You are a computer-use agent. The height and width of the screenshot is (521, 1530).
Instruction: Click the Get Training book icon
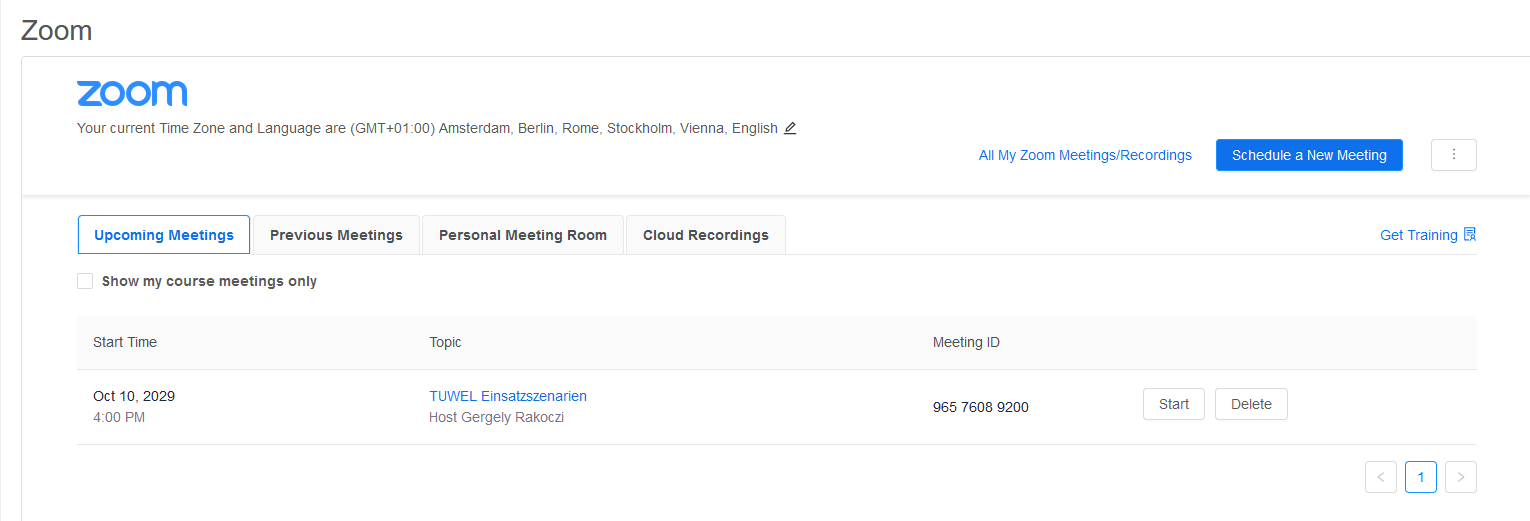tap(1469, 235)
